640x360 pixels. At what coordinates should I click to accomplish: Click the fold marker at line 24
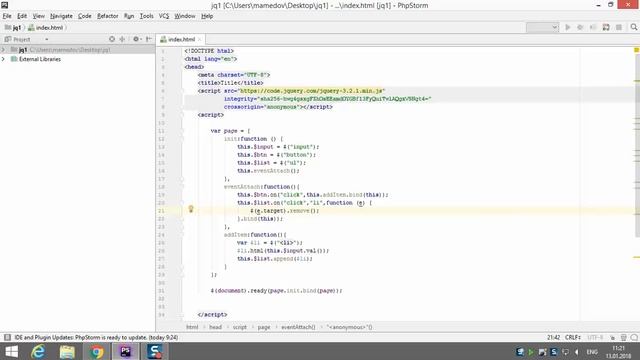[x=182, y=235]
